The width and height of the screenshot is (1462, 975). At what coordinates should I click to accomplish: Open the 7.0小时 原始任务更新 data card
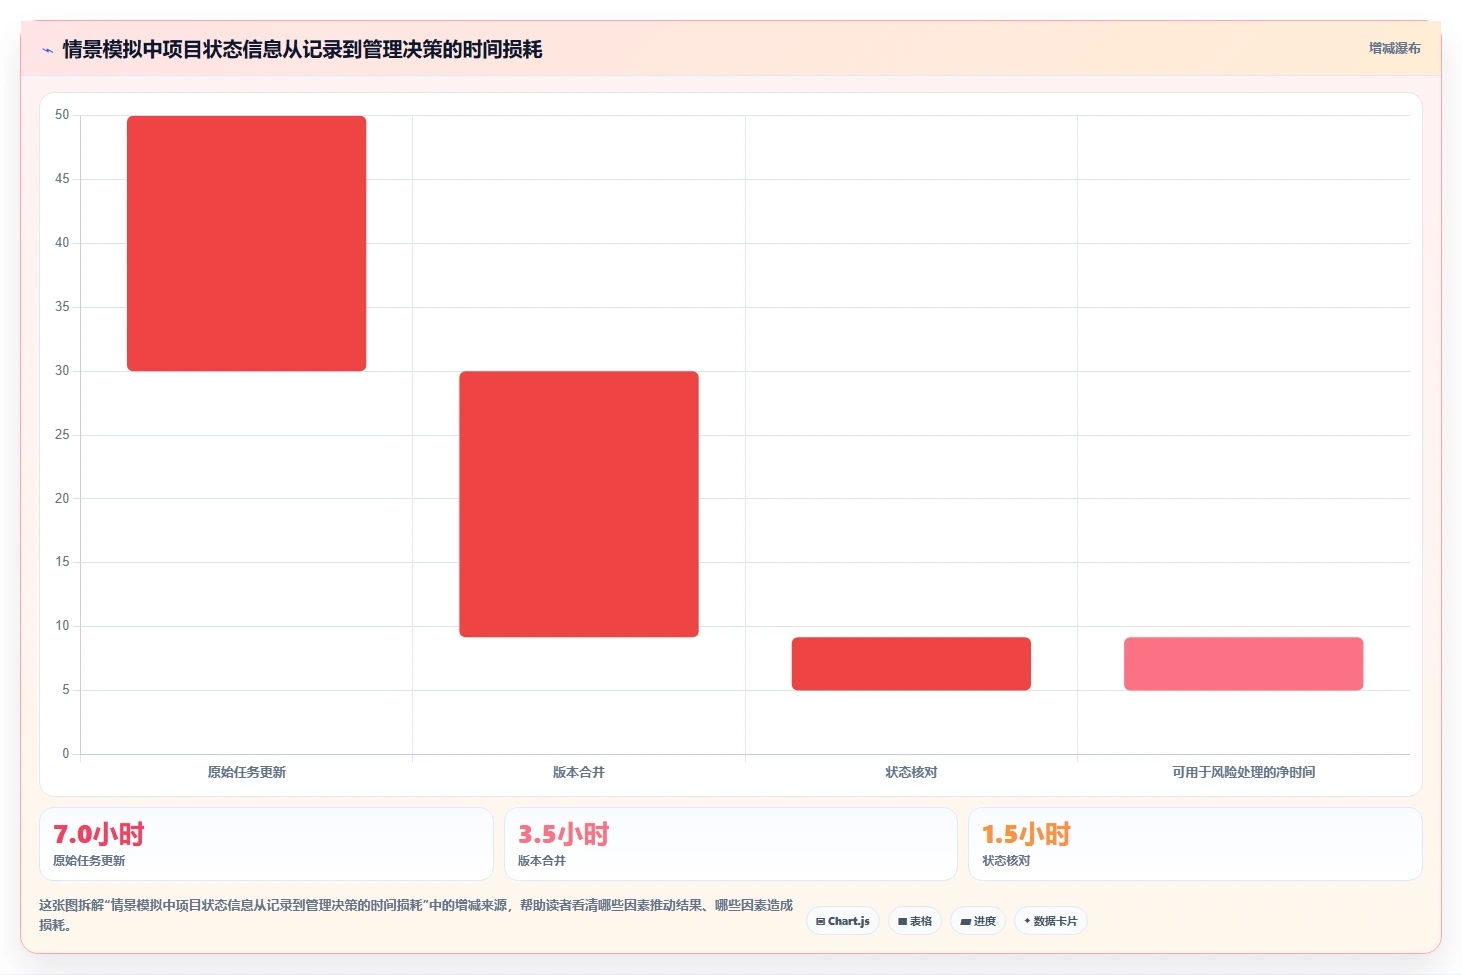click(266, 844)
